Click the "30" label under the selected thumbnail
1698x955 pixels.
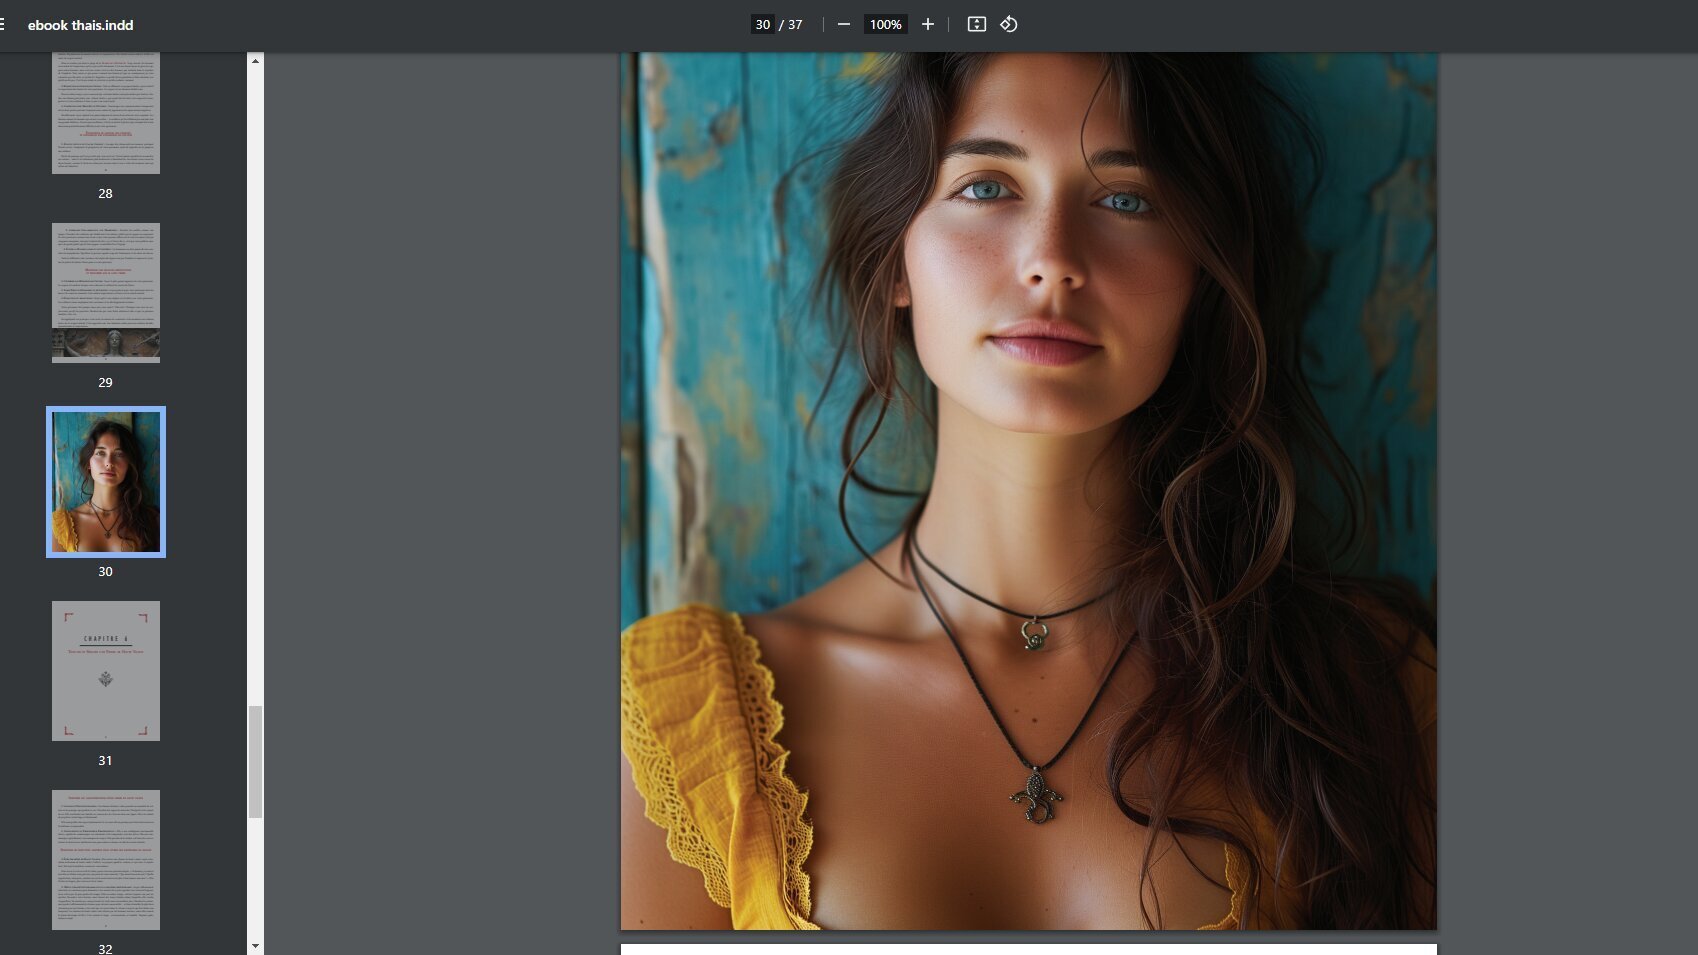coord(105,572)
